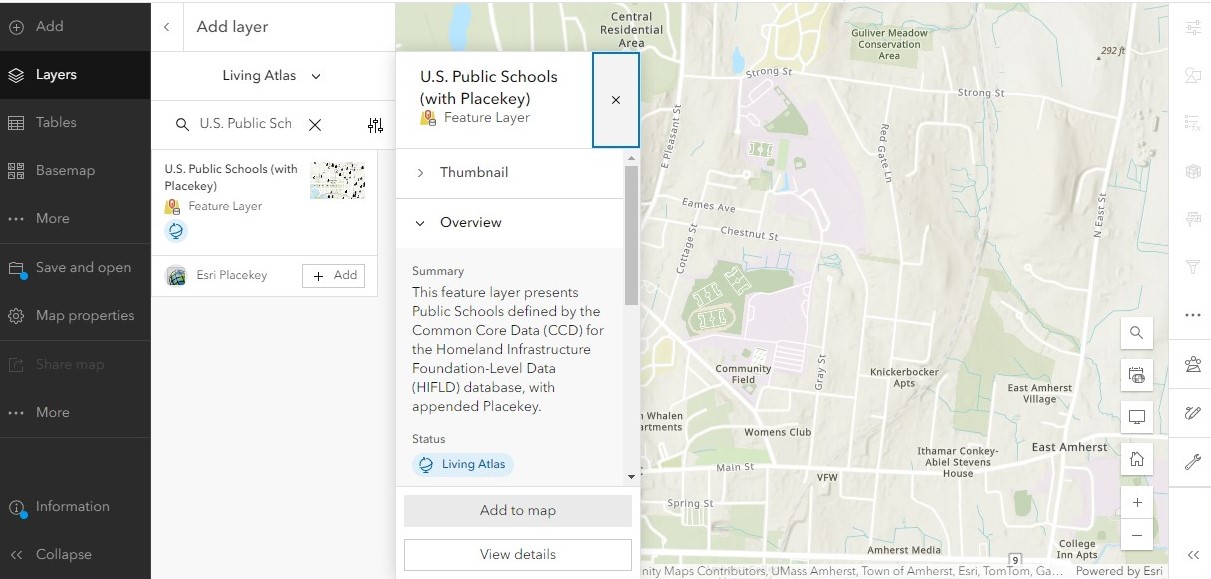Collapse the left sidebar

coord(75,555)
